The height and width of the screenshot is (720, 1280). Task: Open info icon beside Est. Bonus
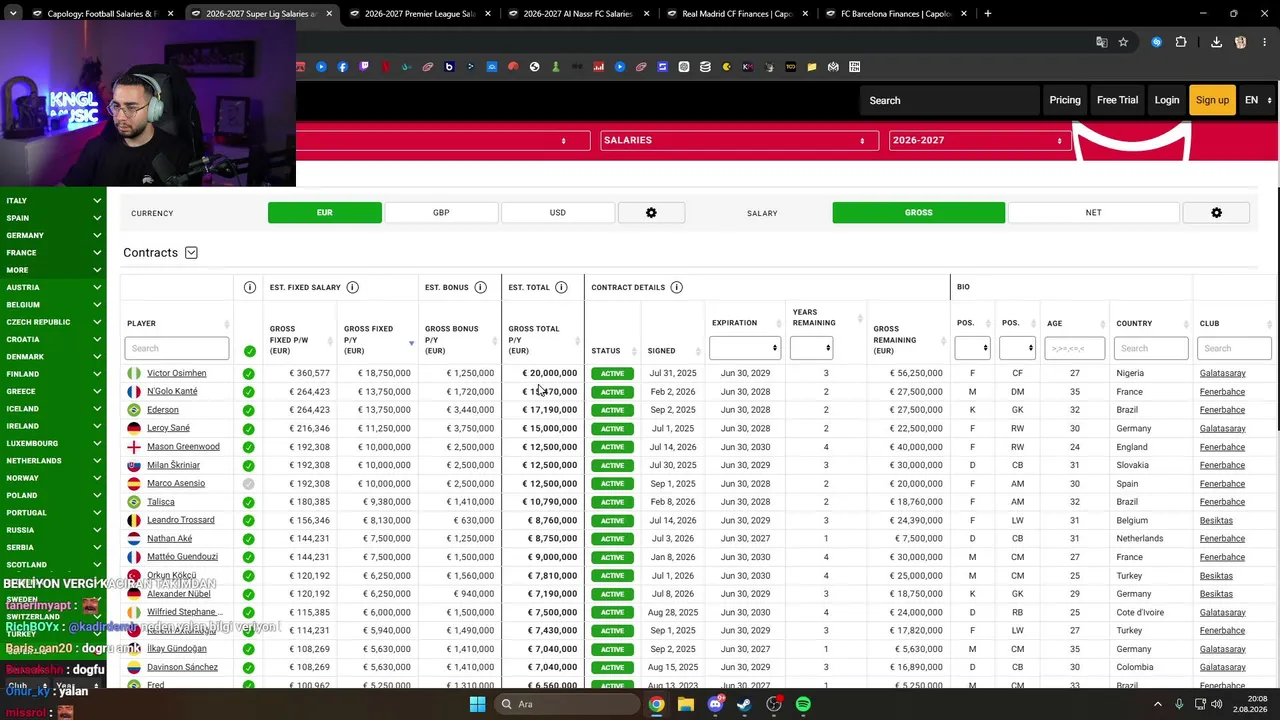click(x=481, y=287)
